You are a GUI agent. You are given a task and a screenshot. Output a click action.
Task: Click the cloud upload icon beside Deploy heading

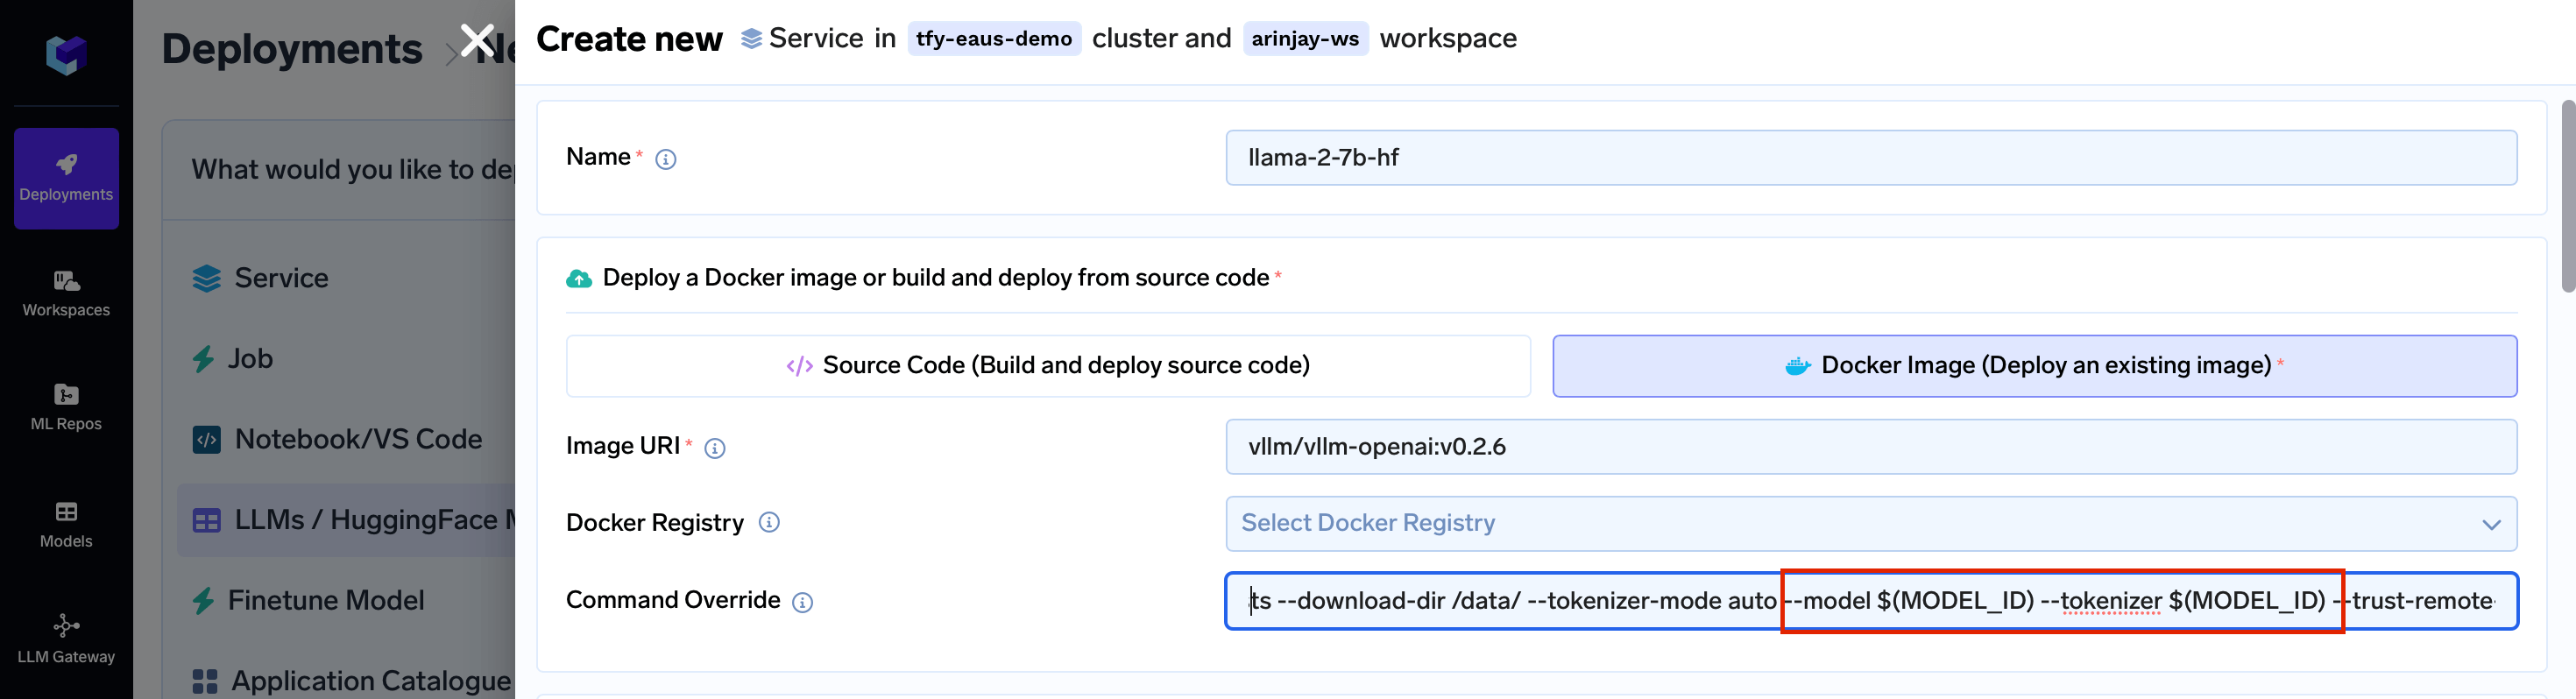point(579,278)
